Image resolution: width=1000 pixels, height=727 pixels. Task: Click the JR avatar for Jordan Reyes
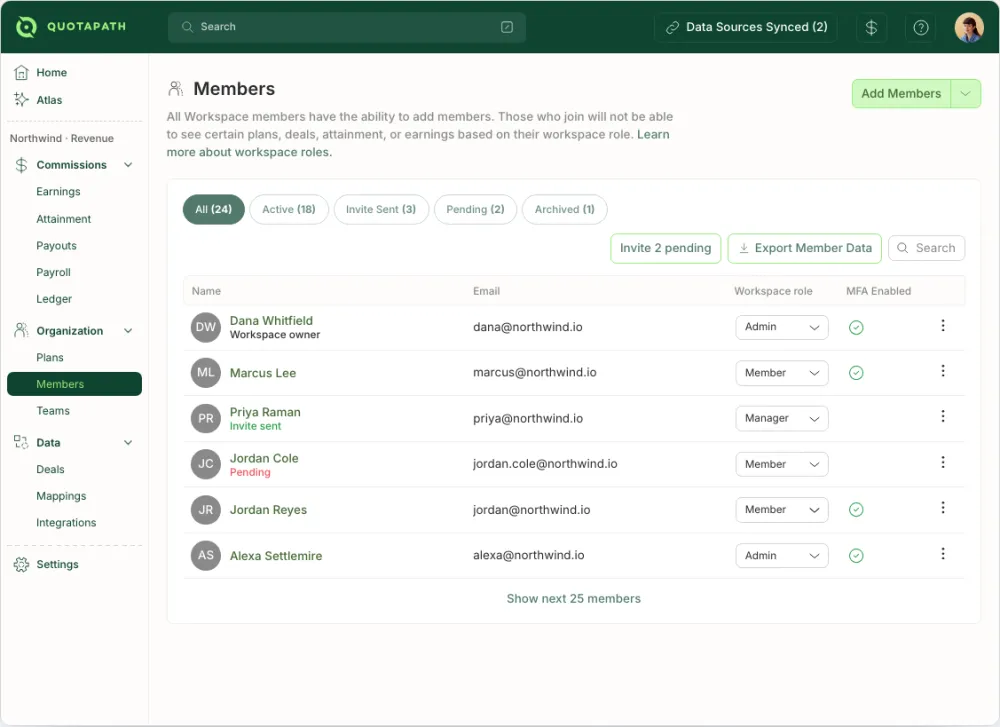(205, 510)
